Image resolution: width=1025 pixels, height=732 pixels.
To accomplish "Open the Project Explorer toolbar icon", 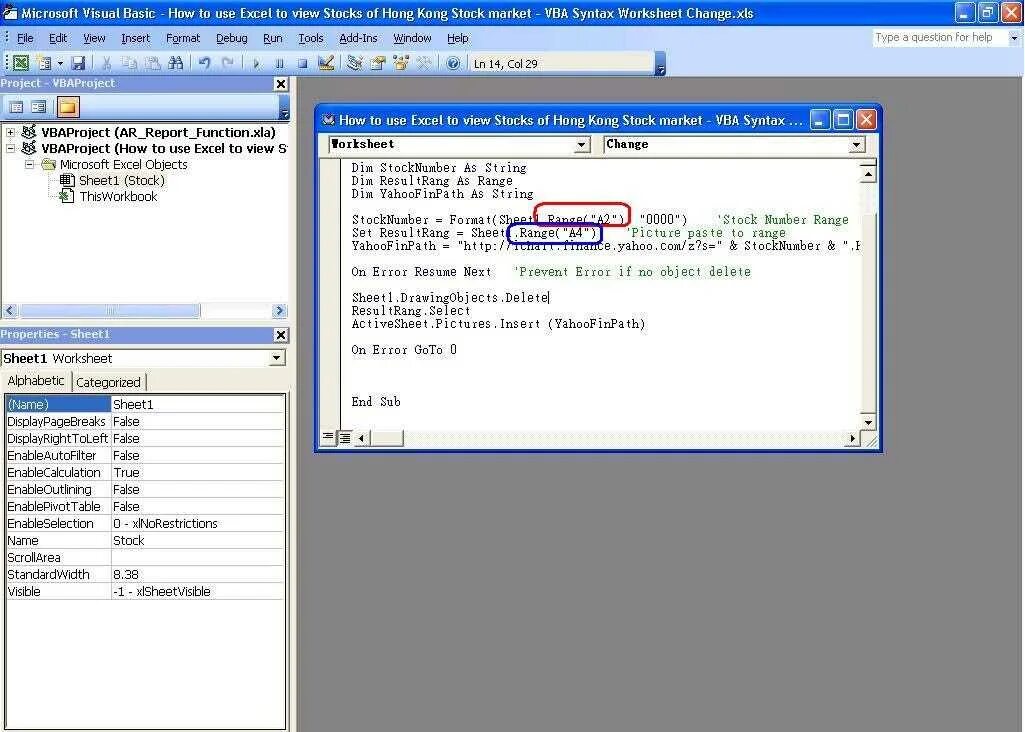I will point(355,63).
